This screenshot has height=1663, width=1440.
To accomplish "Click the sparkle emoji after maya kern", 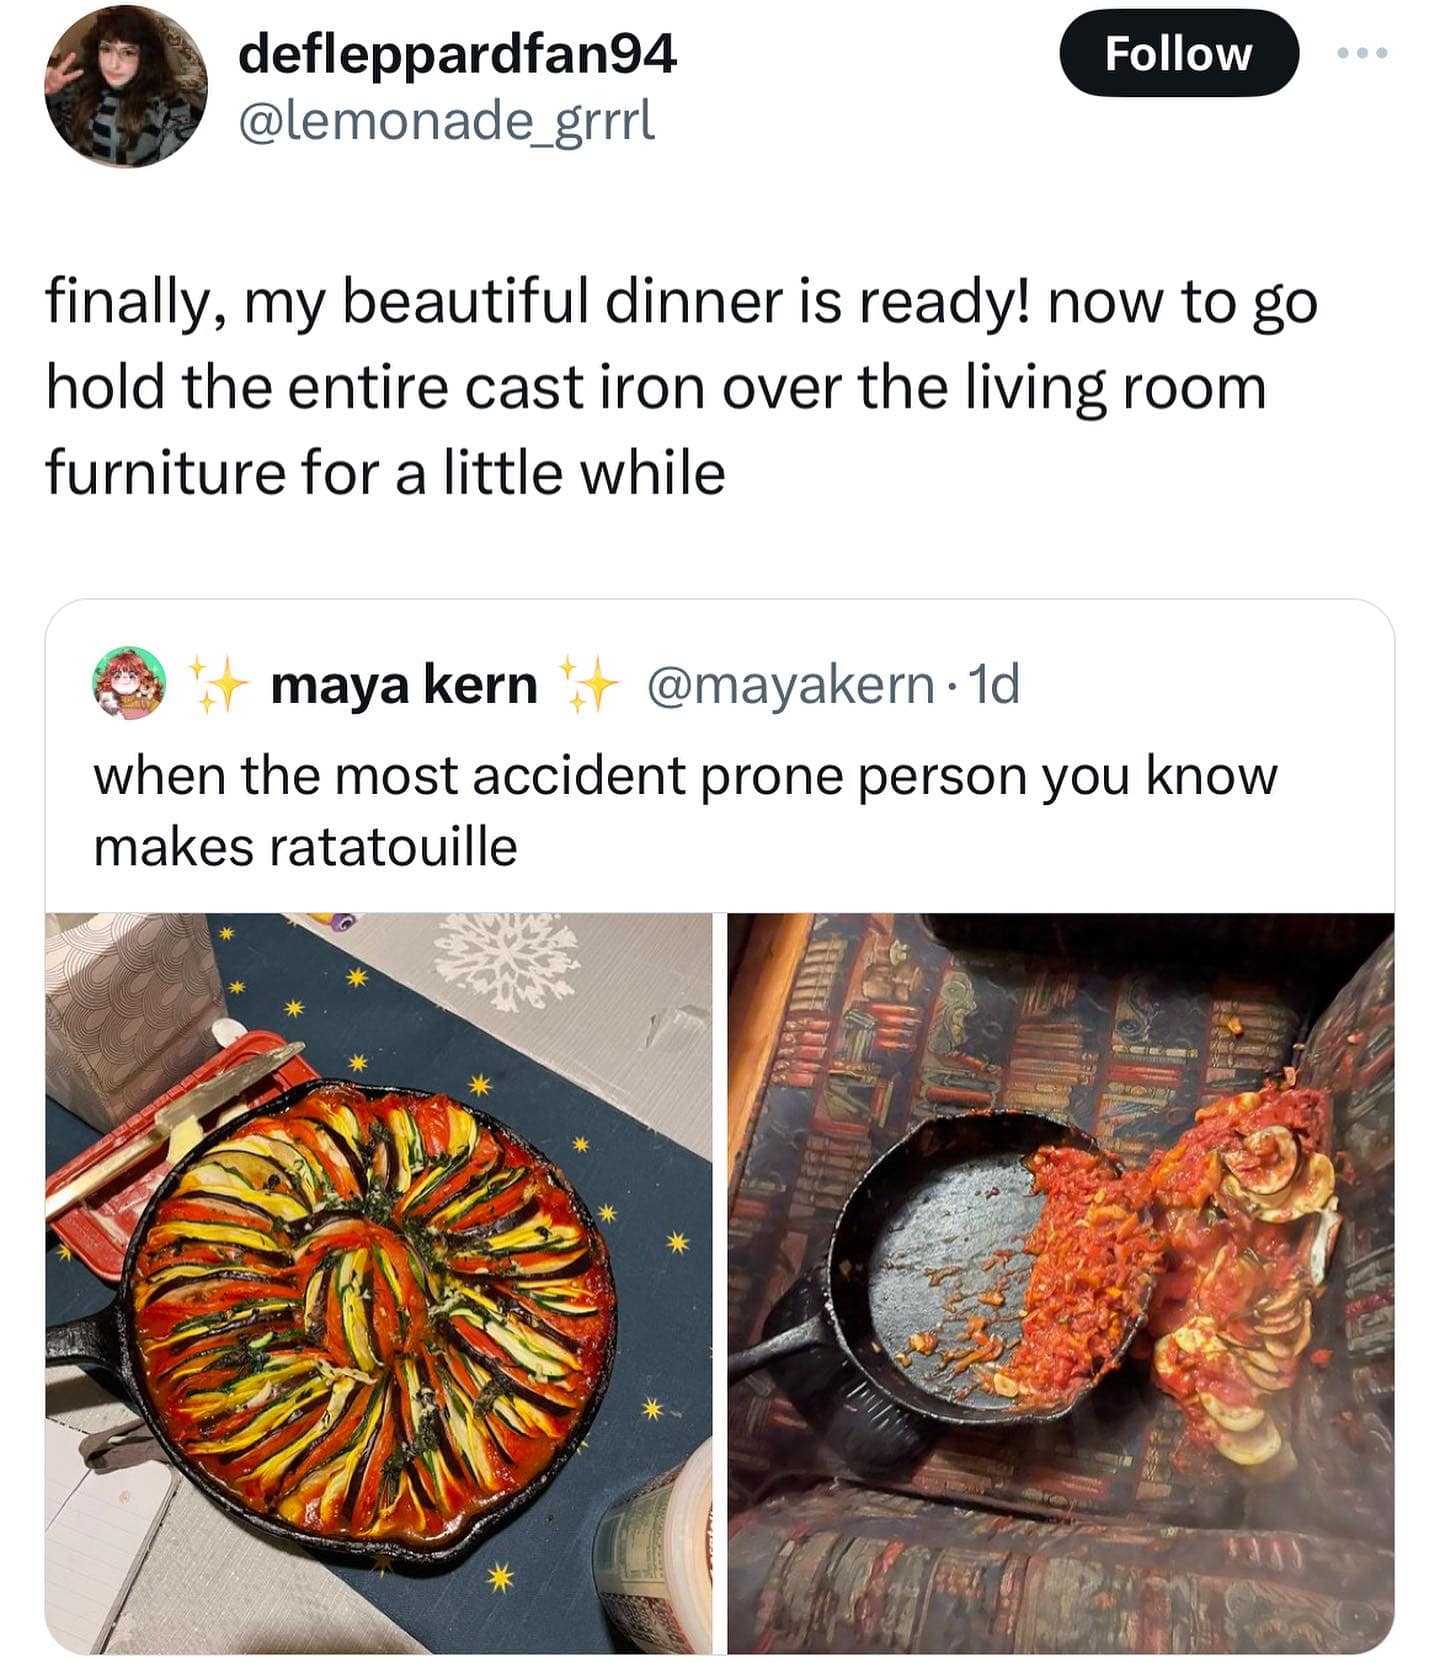I will coord(588,685).
